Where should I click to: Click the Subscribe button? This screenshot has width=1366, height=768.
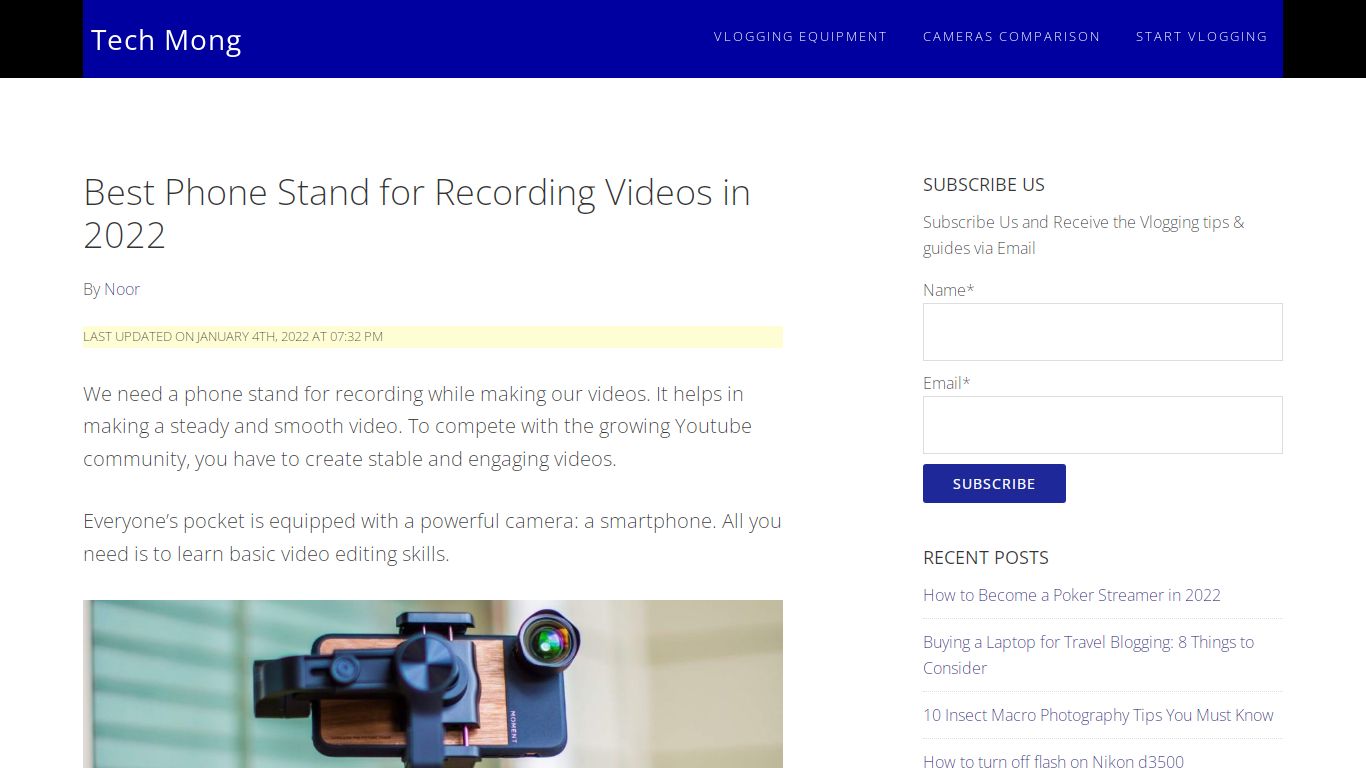coord(994,483)
